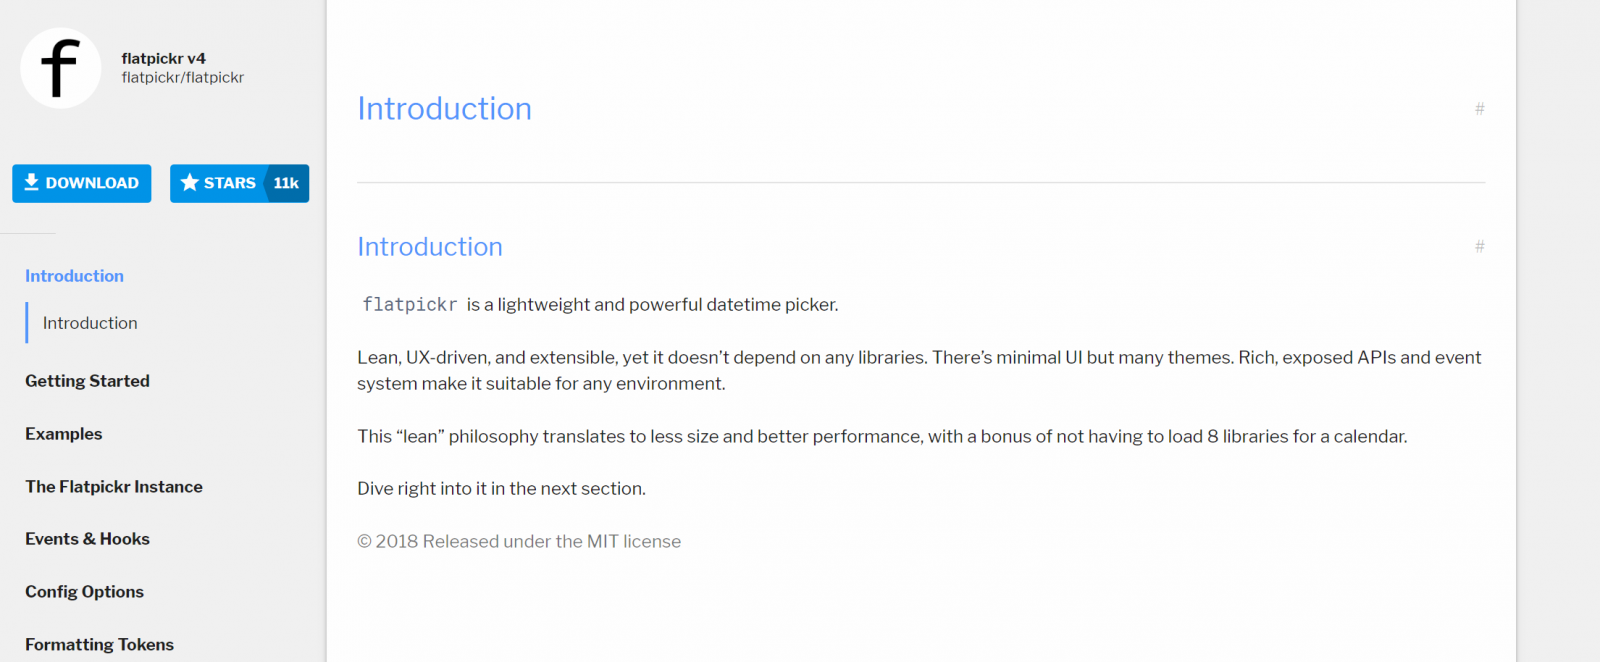Click the # anchor beside the smaller Introduction subheading
This screenshot has width=1600, height=662.
pos(1479,247)
